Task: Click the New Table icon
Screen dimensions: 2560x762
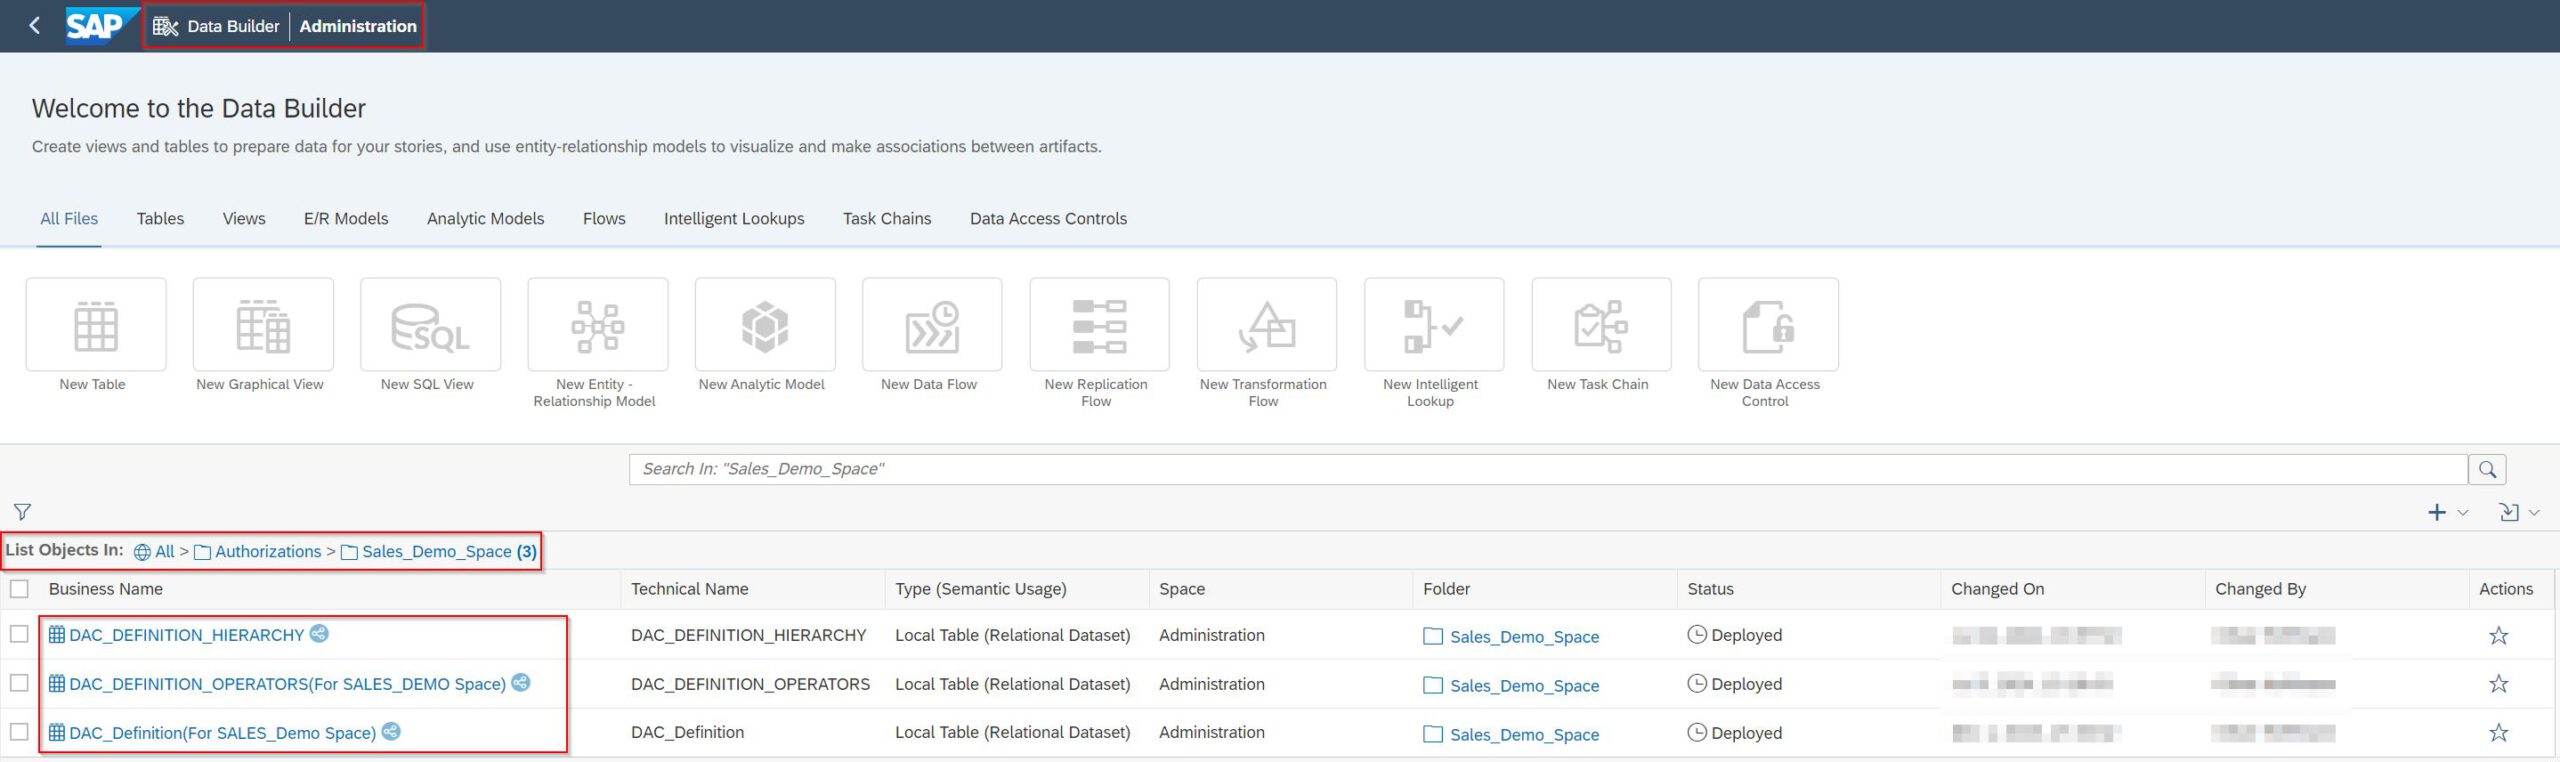Action: click(96, 325)
